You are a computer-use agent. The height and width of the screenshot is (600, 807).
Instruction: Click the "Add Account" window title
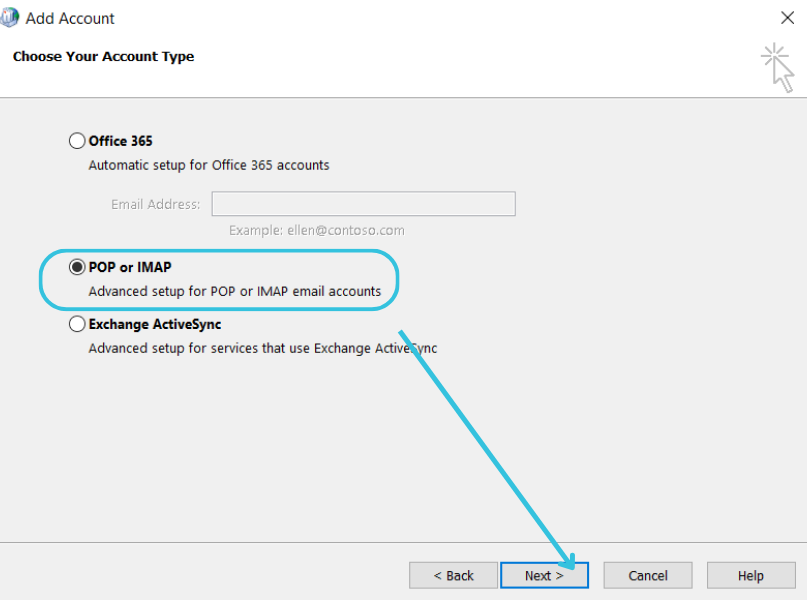point(70,18)
